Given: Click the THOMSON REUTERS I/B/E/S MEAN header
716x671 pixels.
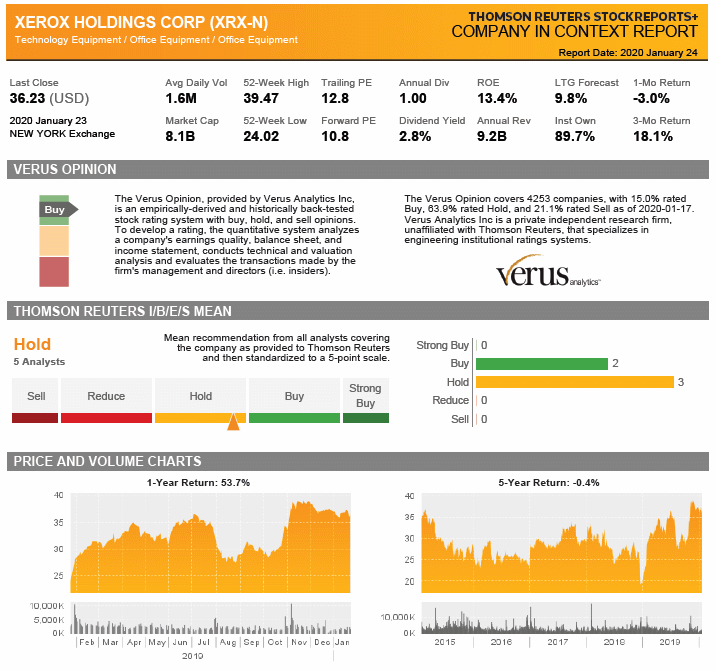Looking at the screenshot, I should (358, 311).
